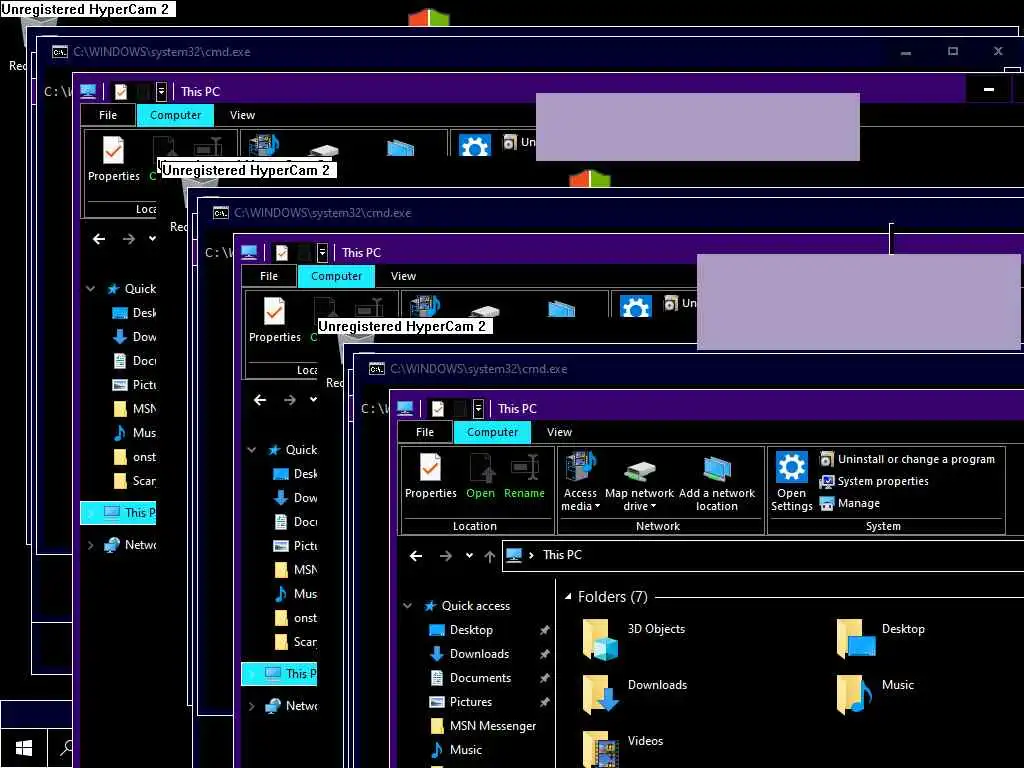1024x768 pixels.
Task: Go back in rear This PC window
Action: point(99,239)
